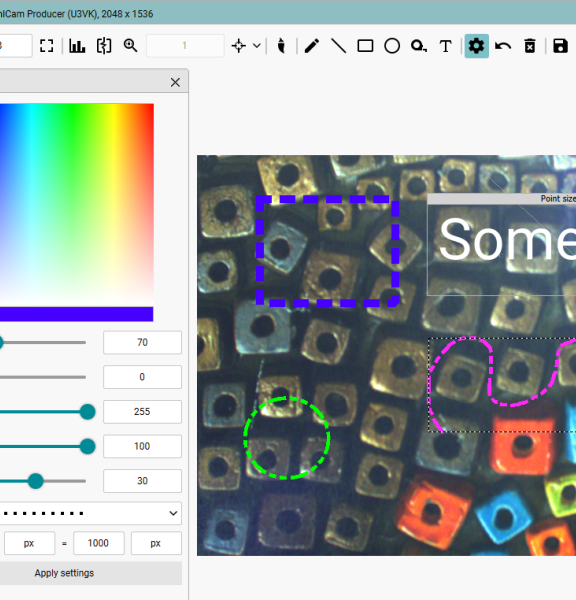The image size is (576, 600).
Task: Undo the last drawing action
Action: coord(503,46)
